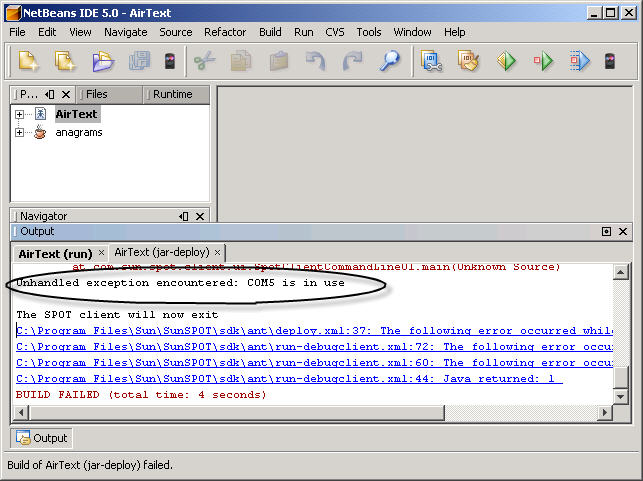Click the Find magnifier icon
The height and width of the screenshot is (481, 643).
tap(390, 61)
